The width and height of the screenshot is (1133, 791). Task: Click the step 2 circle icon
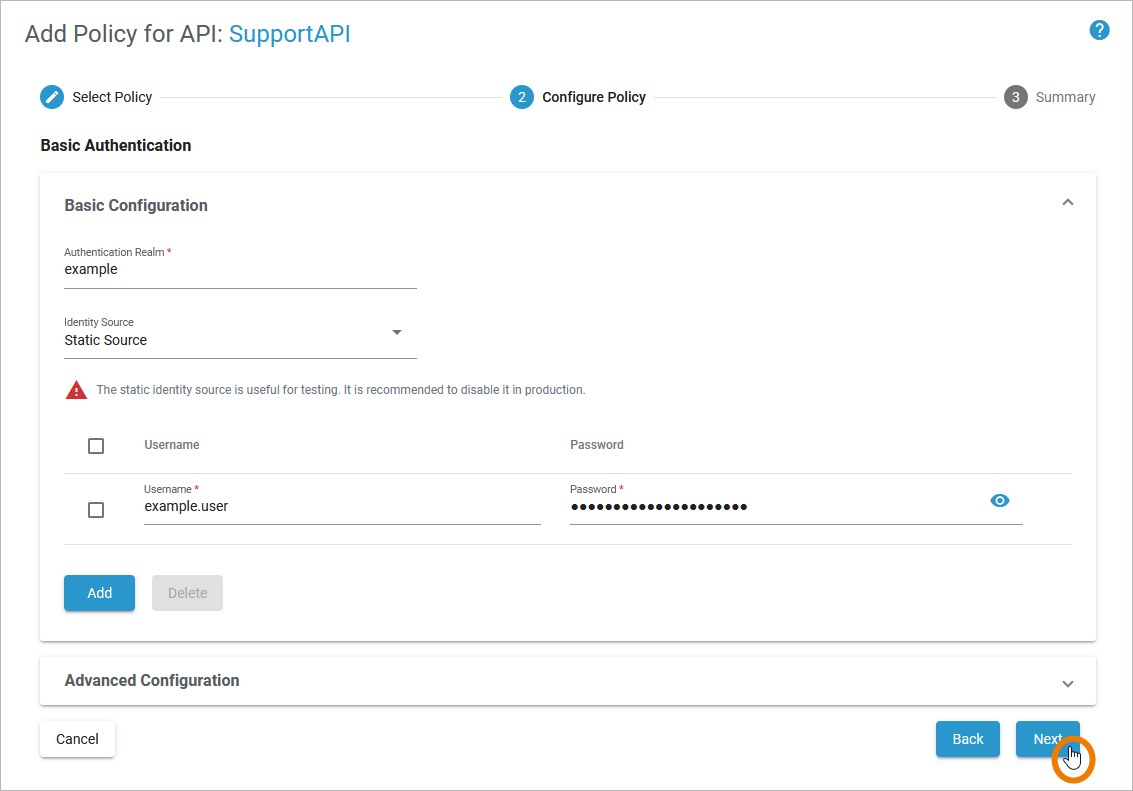(x=522, y=97)
